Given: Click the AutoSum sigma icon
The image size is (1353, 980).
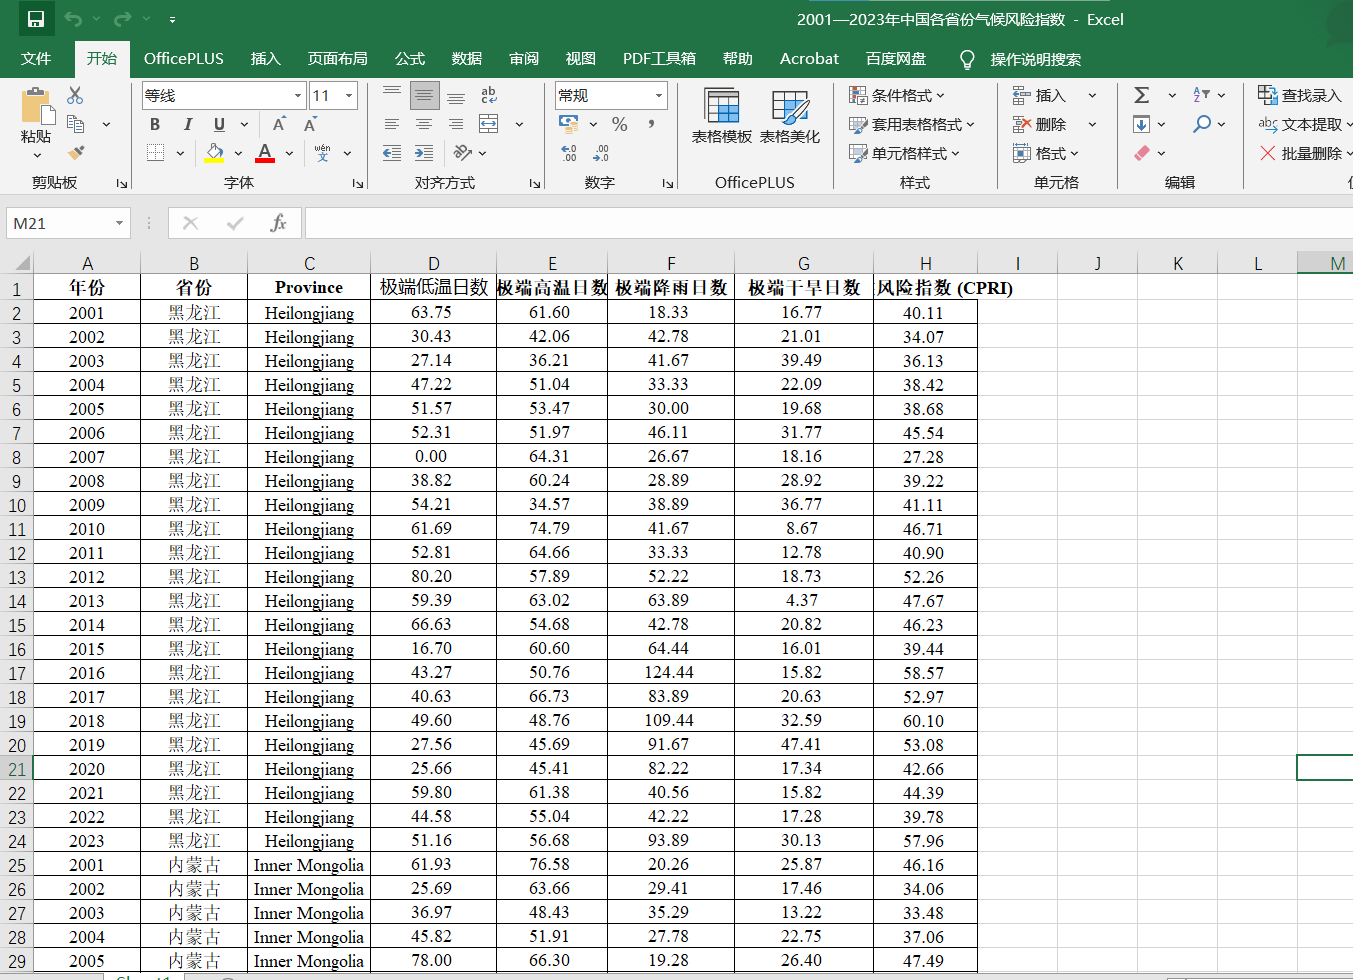Looking at the screenshot, I should tap(1141, 95).
